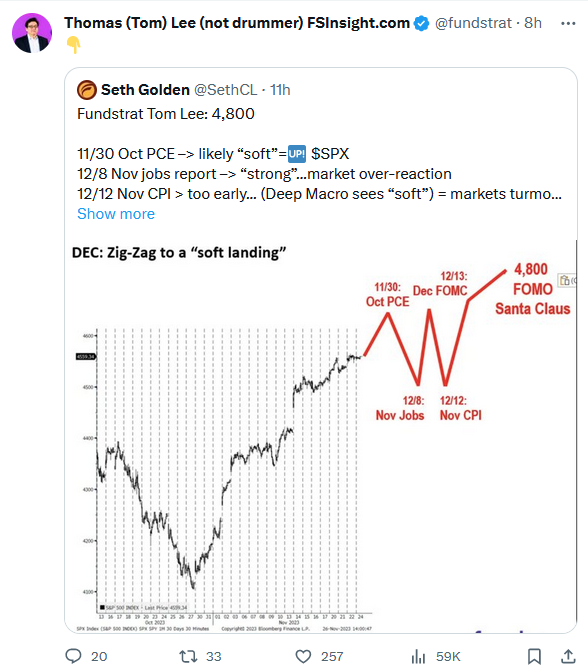The height and width of the screenshot is (672, 588).
Task: Expand quoted tweet with Show more
Action: [x=116, y=214]
